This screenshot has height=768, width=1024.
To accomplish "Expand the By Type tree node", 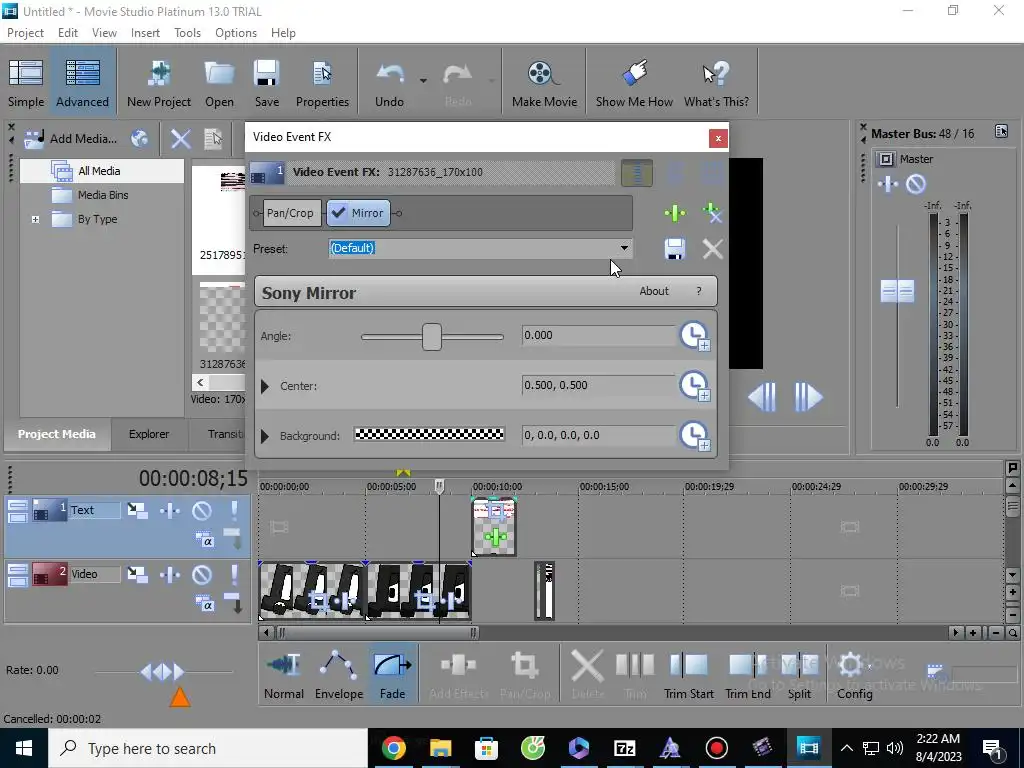I will point(35,219).
